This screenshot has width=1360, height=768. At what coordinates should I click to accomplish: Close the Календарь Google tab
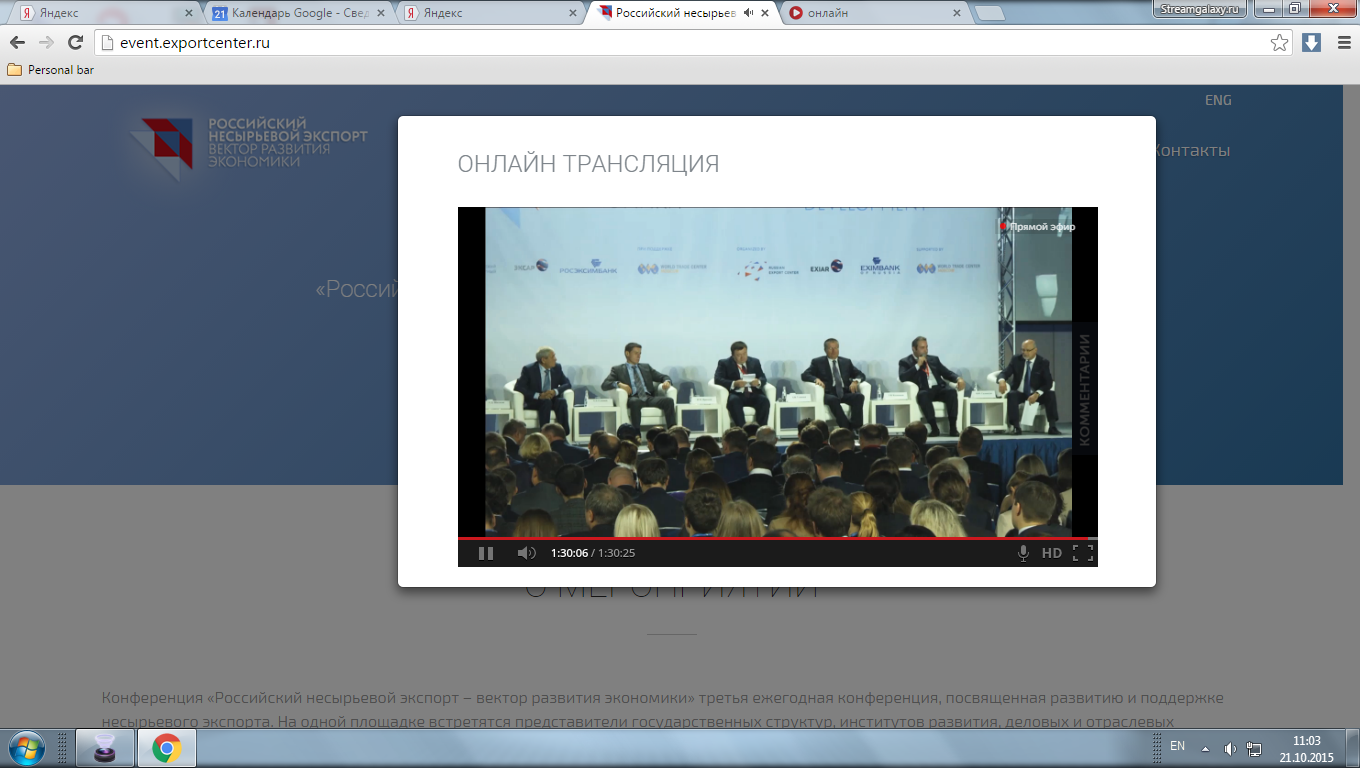click(381, 13)
